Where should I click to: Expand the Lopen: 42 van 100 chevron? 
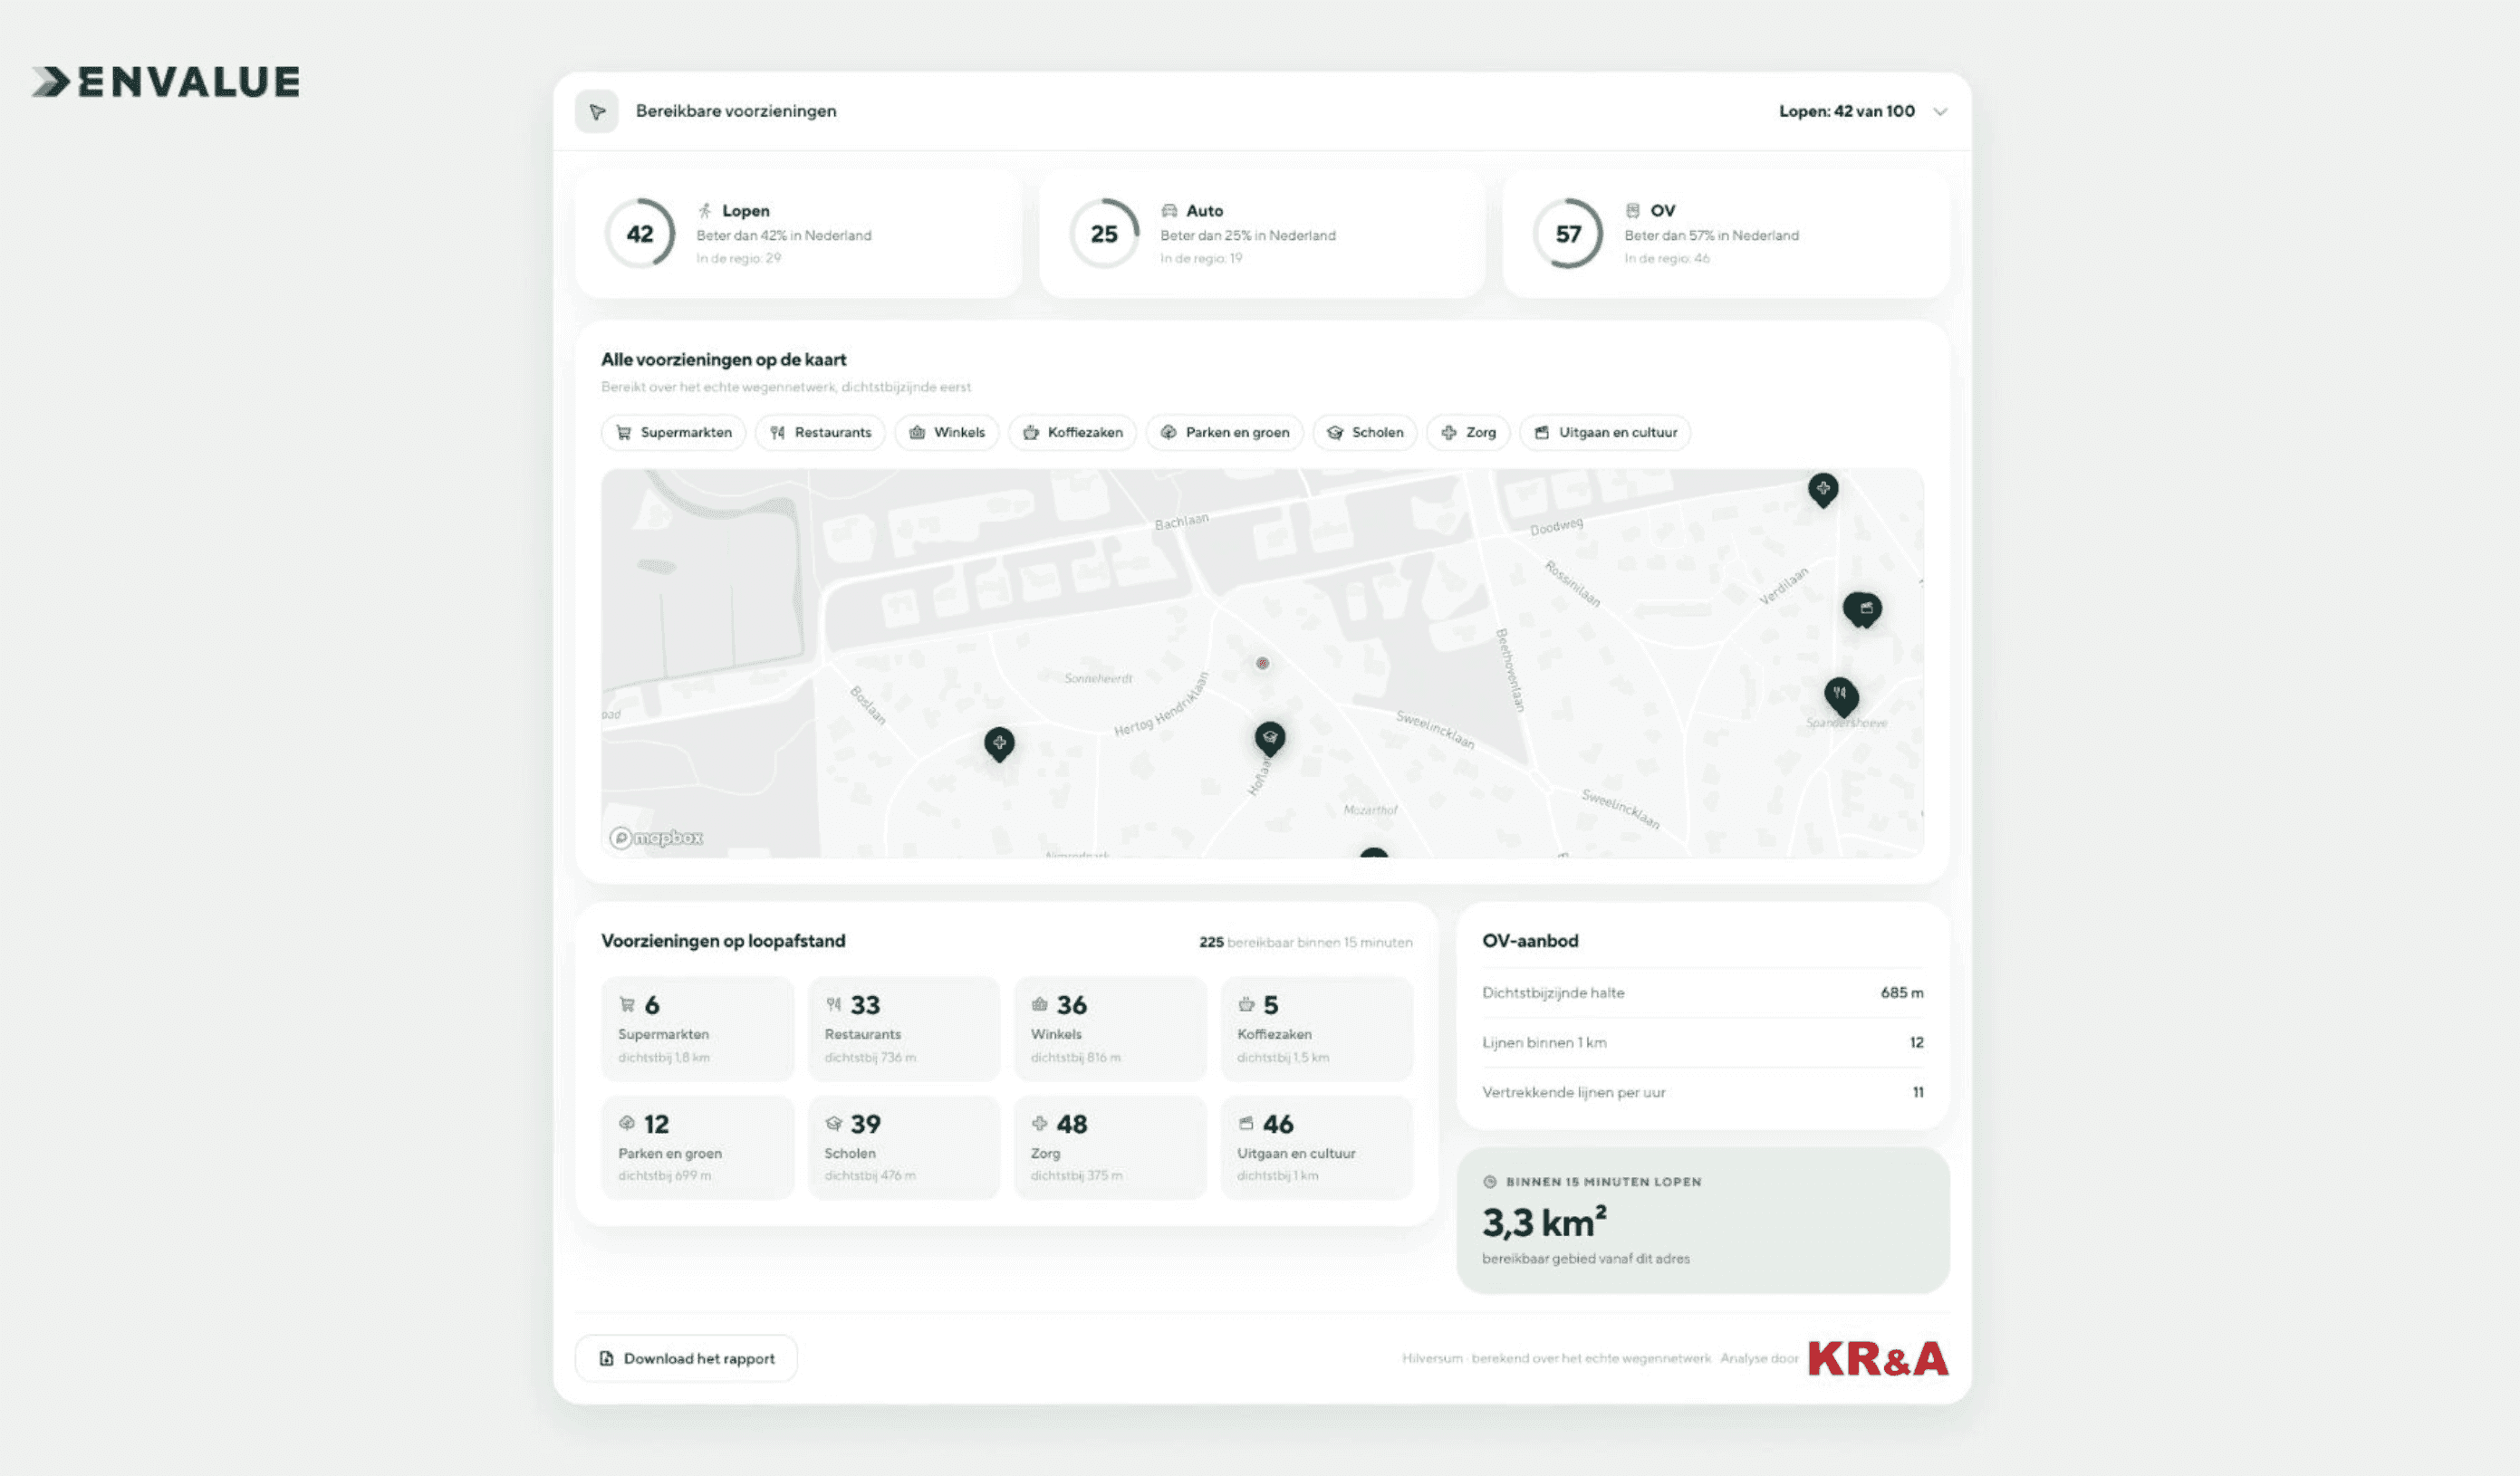[1940, 111]
